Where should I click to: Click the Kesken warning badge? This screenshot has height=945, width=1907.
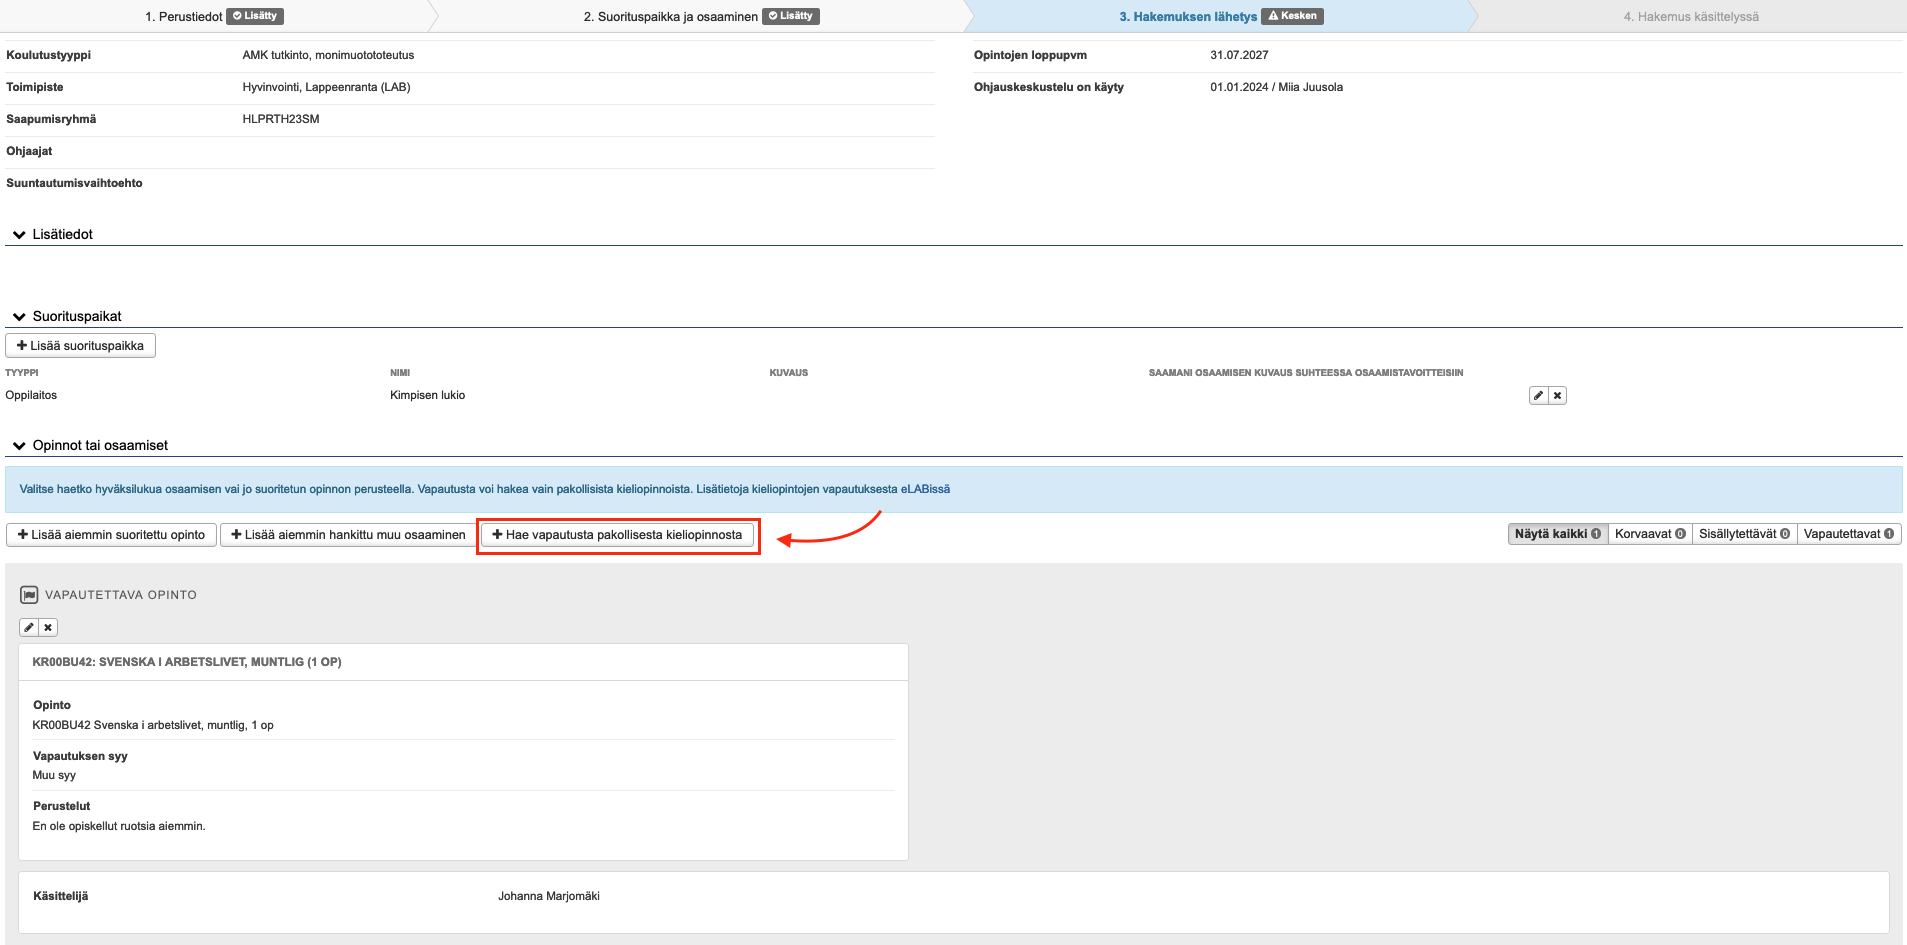(1292, 16)
